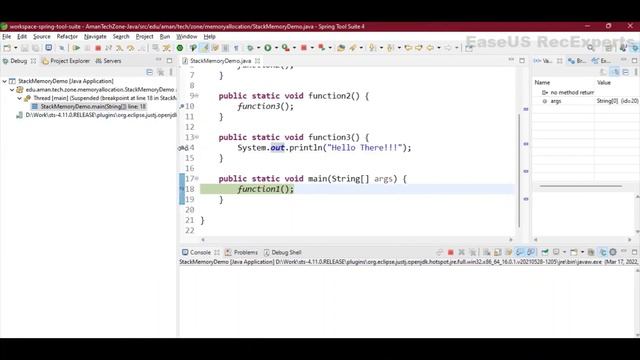Screen dimensions: 640x360
Task: Click the Previous Annotation toolbar icon
Action: [390, 48]
